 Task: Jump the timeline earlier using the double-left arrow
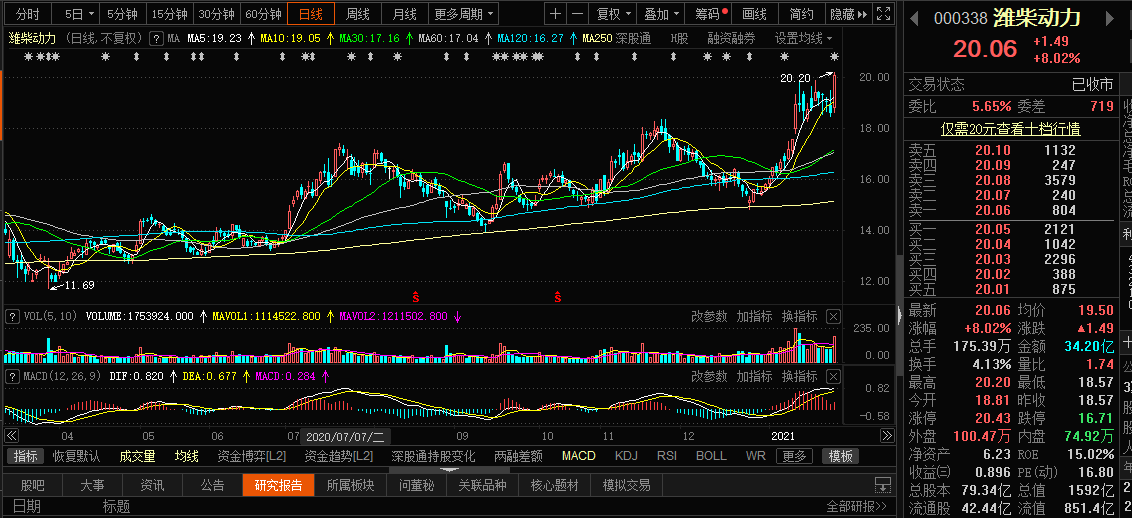tap(12, 436)
